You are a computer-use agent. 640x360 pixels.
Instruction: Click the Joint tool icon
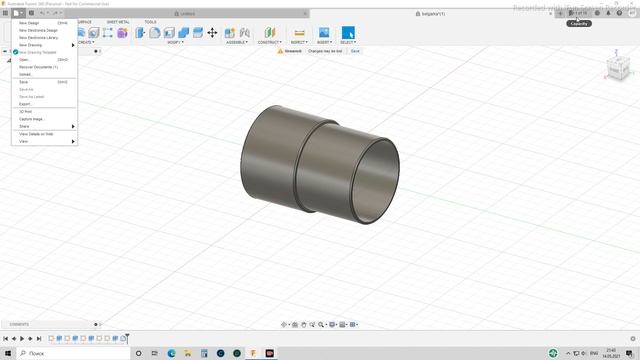[x=244, y=32]
